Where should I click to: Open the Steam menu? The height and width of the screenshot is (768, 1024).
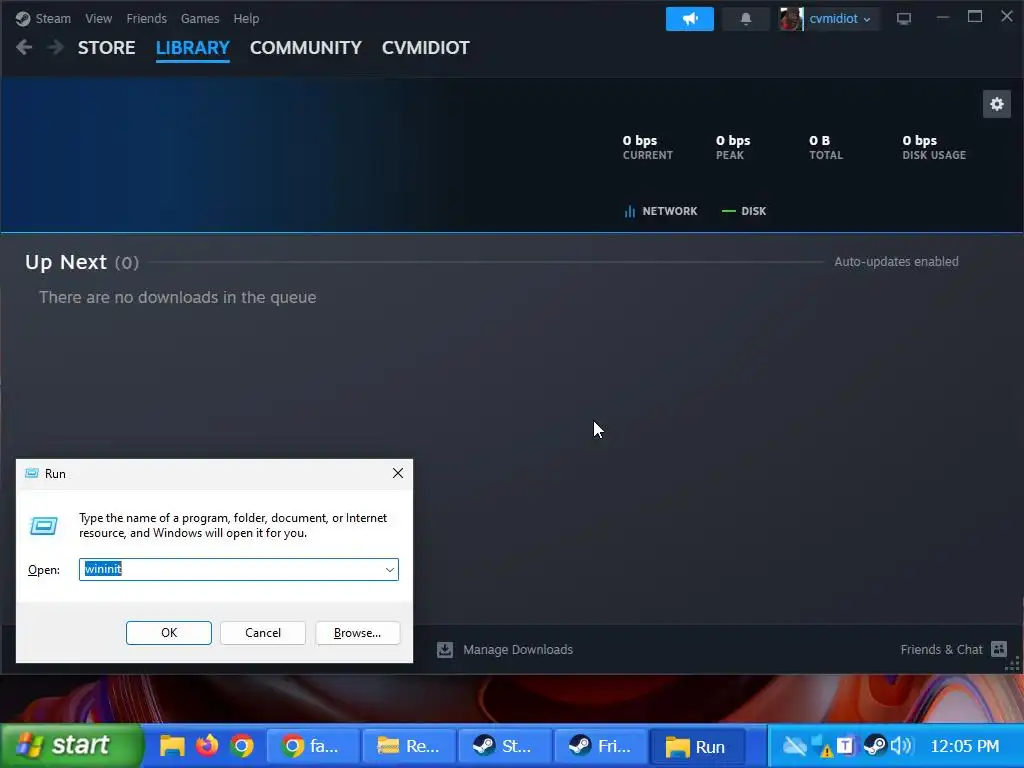coord(53,18)
